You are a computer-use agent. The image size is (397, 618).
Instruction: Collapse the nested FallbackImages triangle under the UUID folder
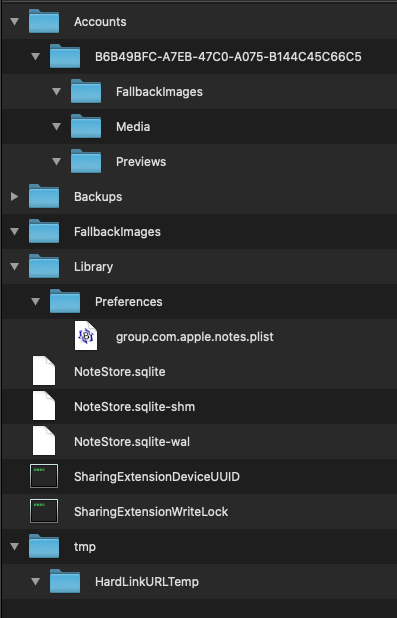pyautogui.click(x=56, y=91)
